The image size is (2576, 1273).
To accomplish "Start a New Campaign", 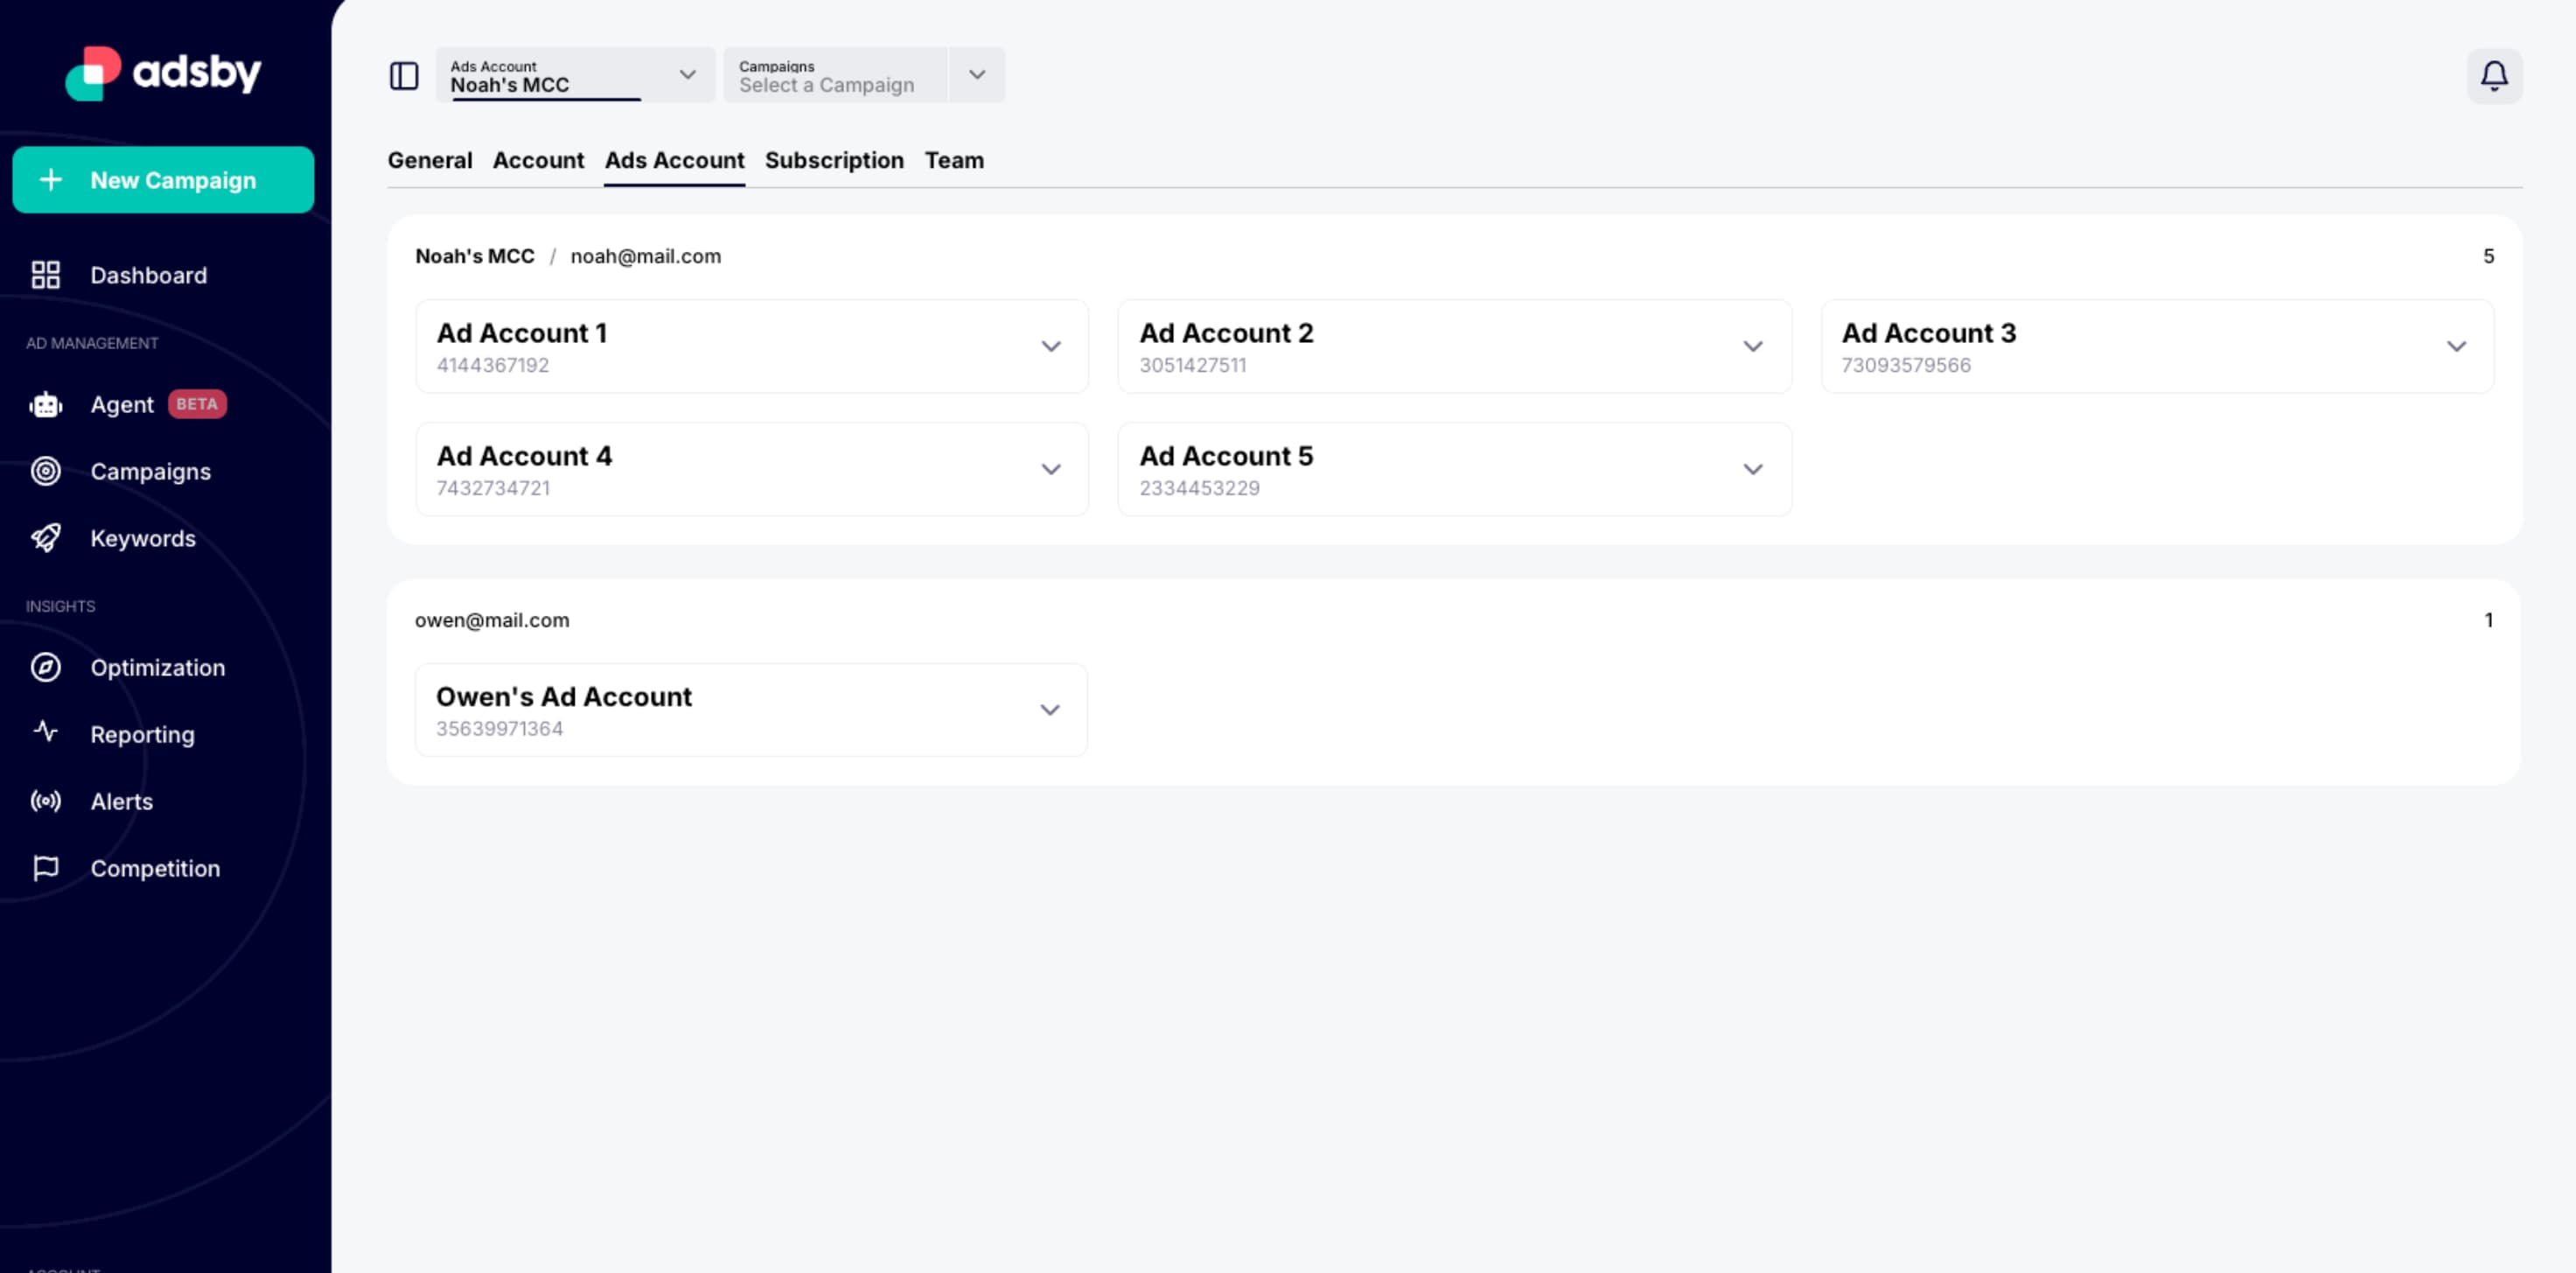I will [x=163, y=180].
